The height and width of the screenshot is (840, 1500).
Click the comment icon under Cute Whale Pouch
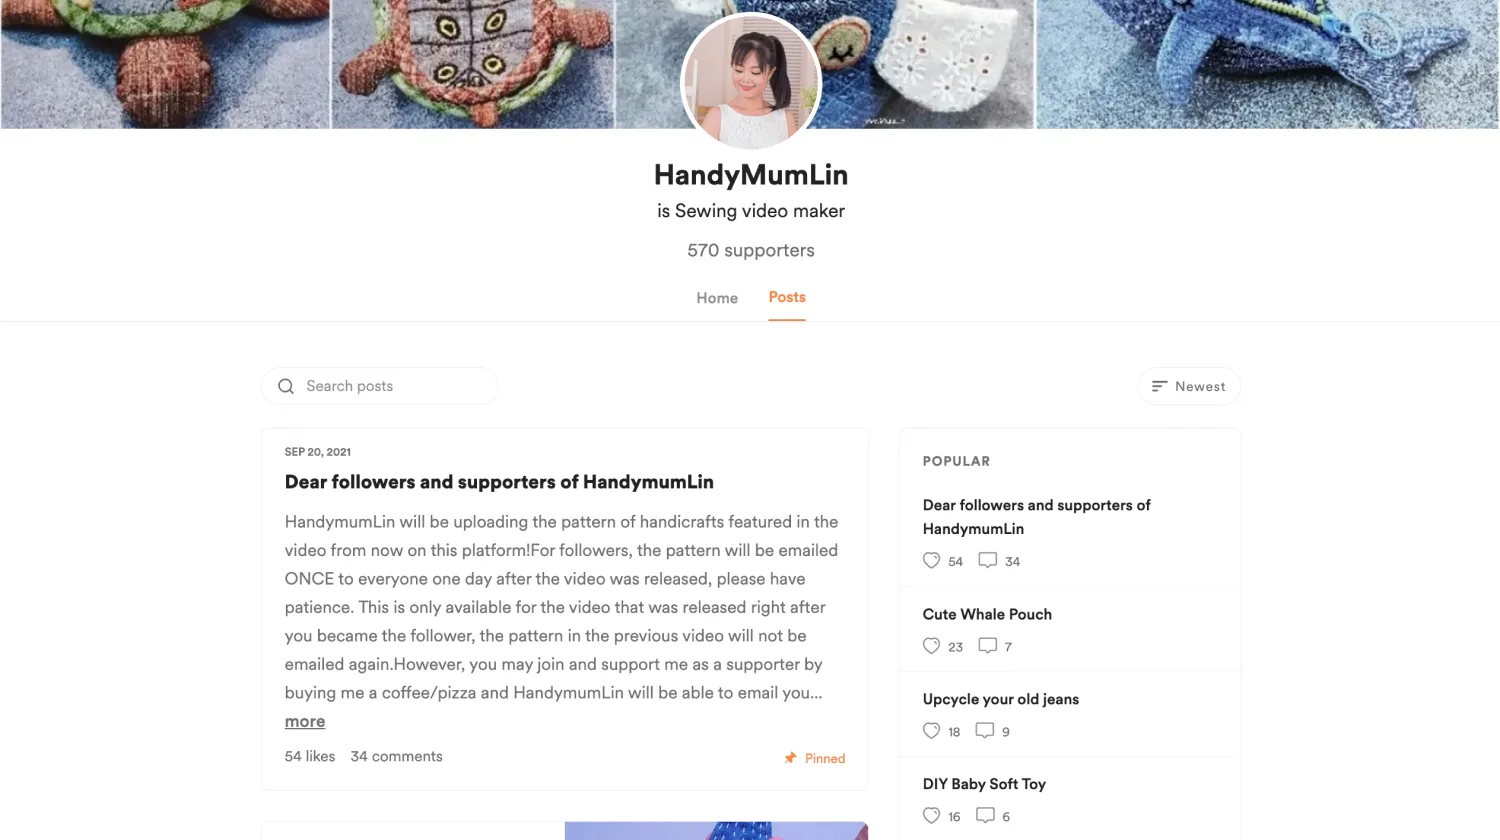point(987,646)
